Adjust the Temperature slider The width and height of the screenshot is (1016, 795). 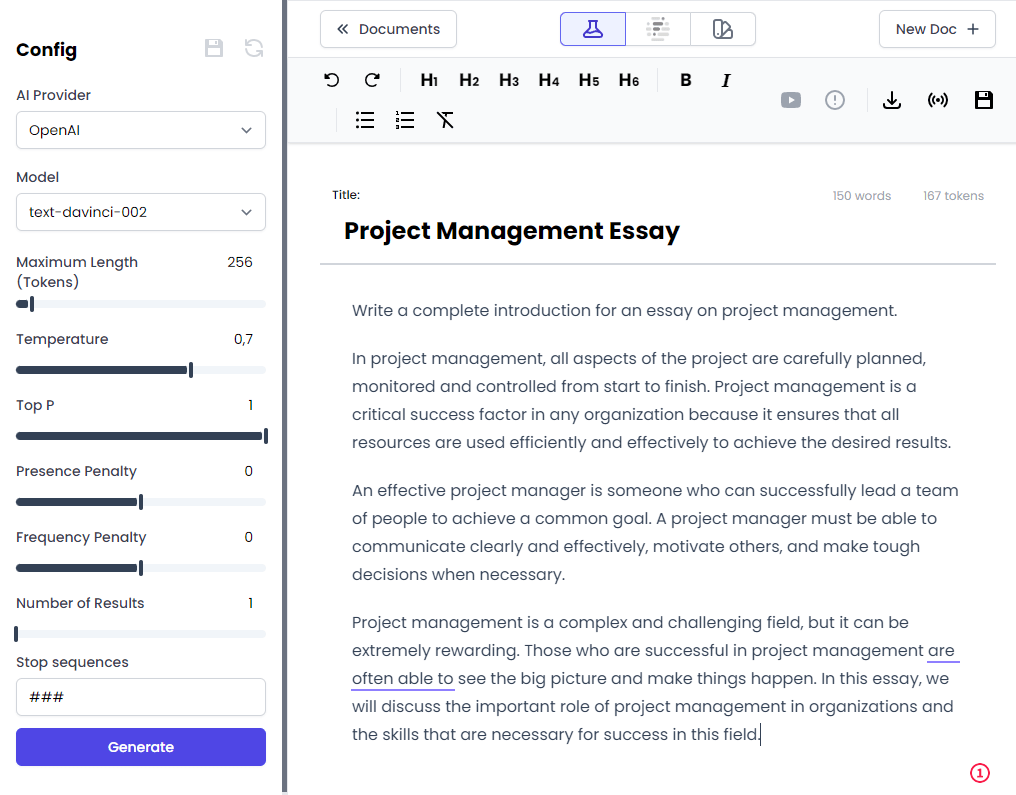[141, 370]
